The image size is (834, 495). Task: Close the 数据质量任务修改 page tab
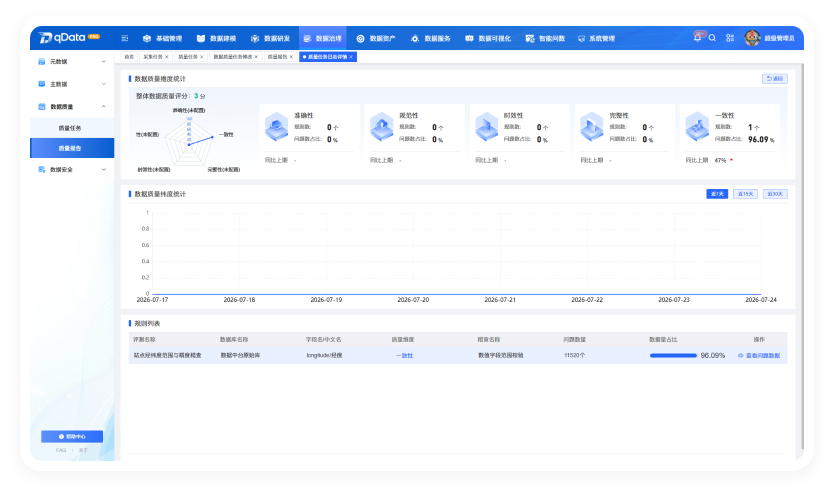(256, 57)
